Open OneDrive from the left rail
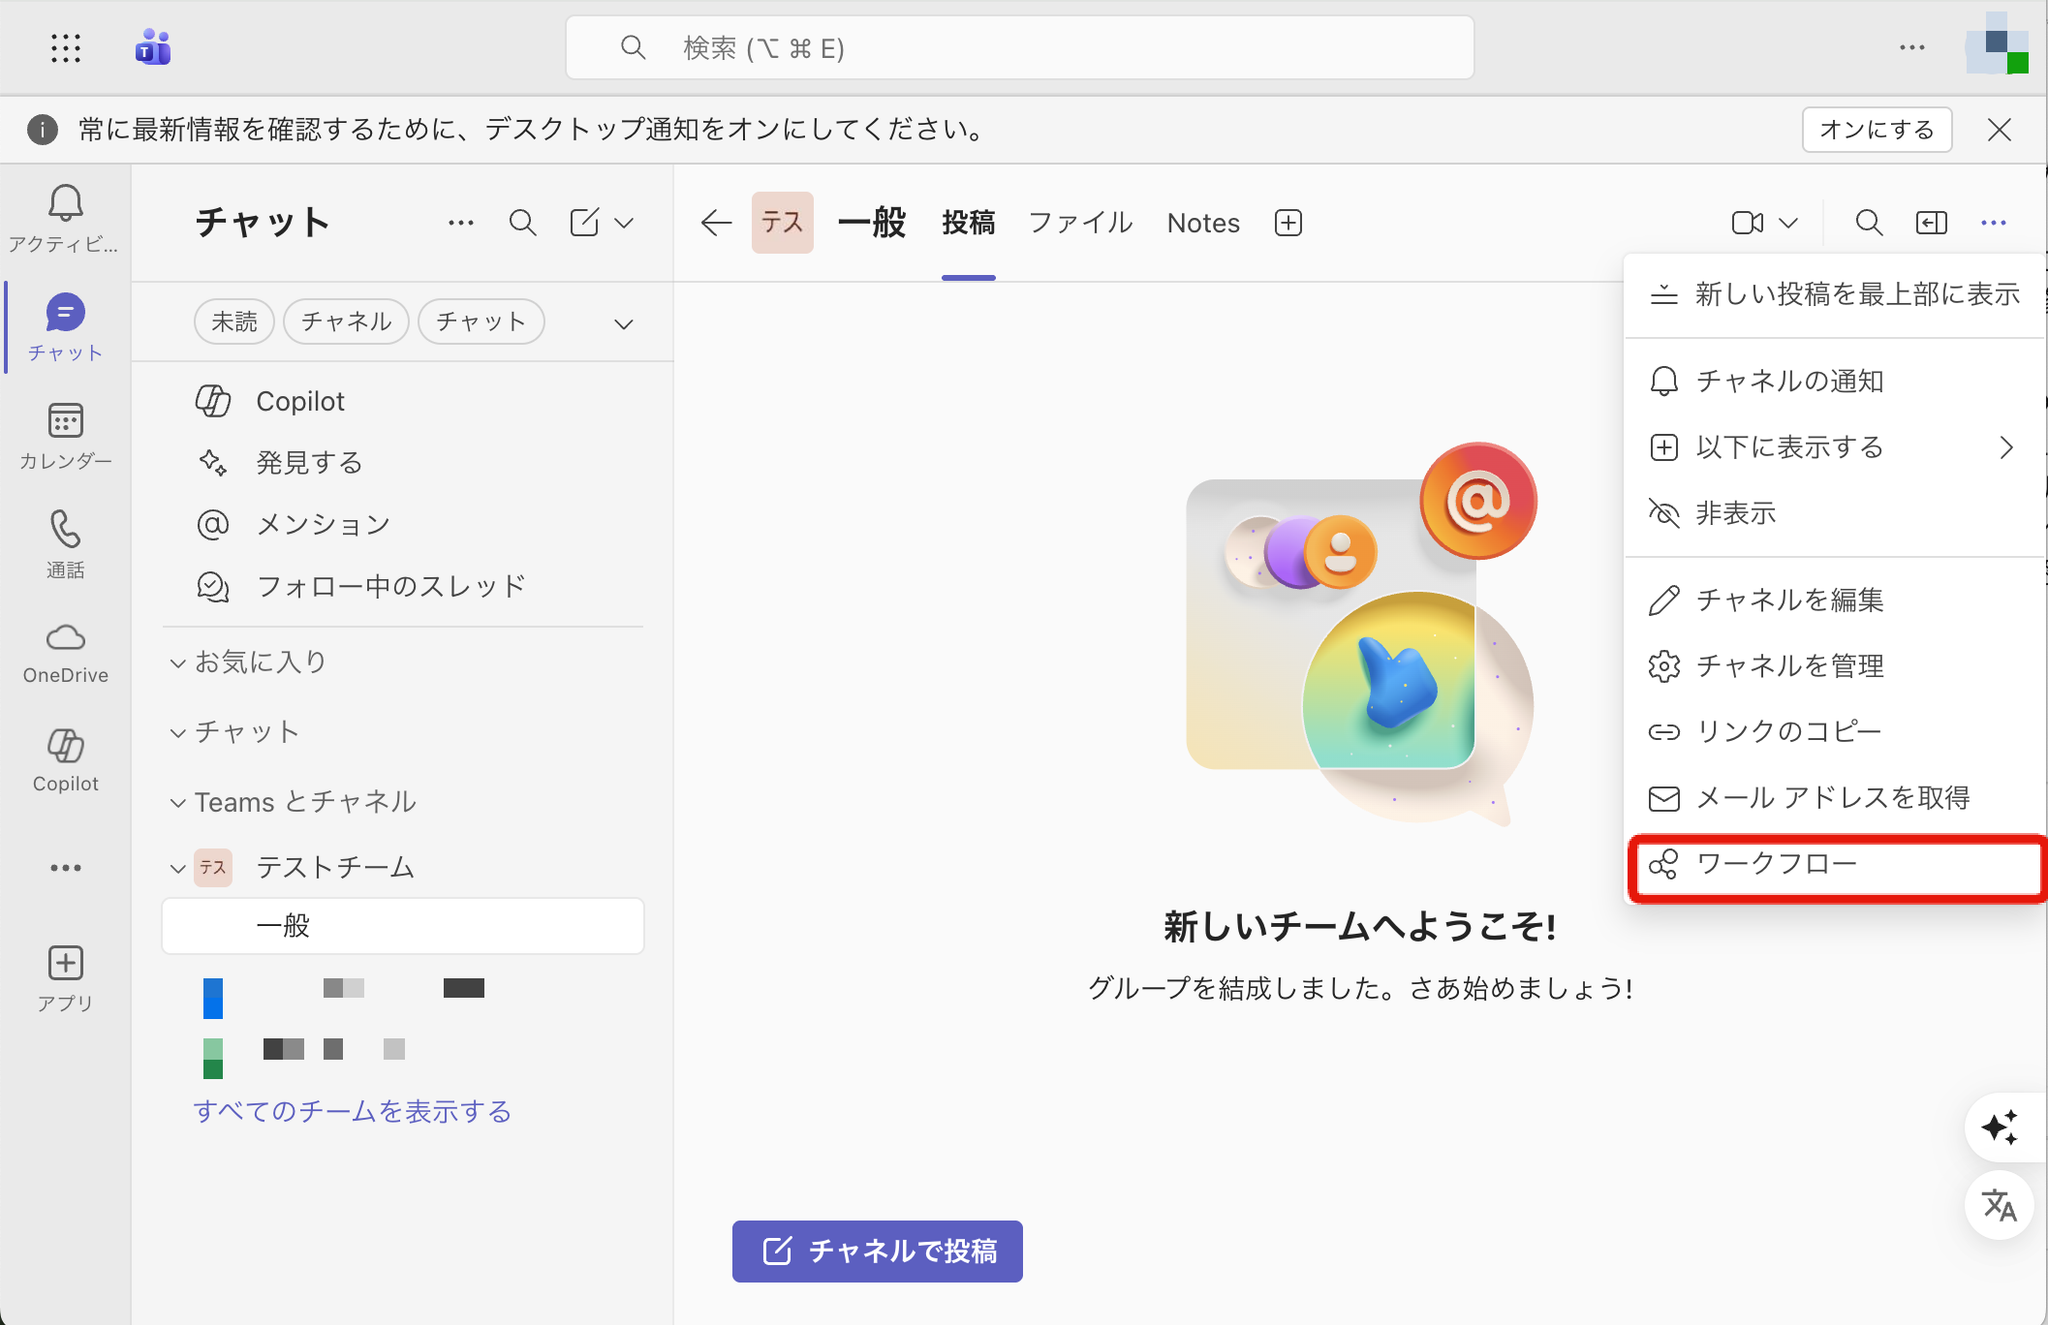 (65, 638)
